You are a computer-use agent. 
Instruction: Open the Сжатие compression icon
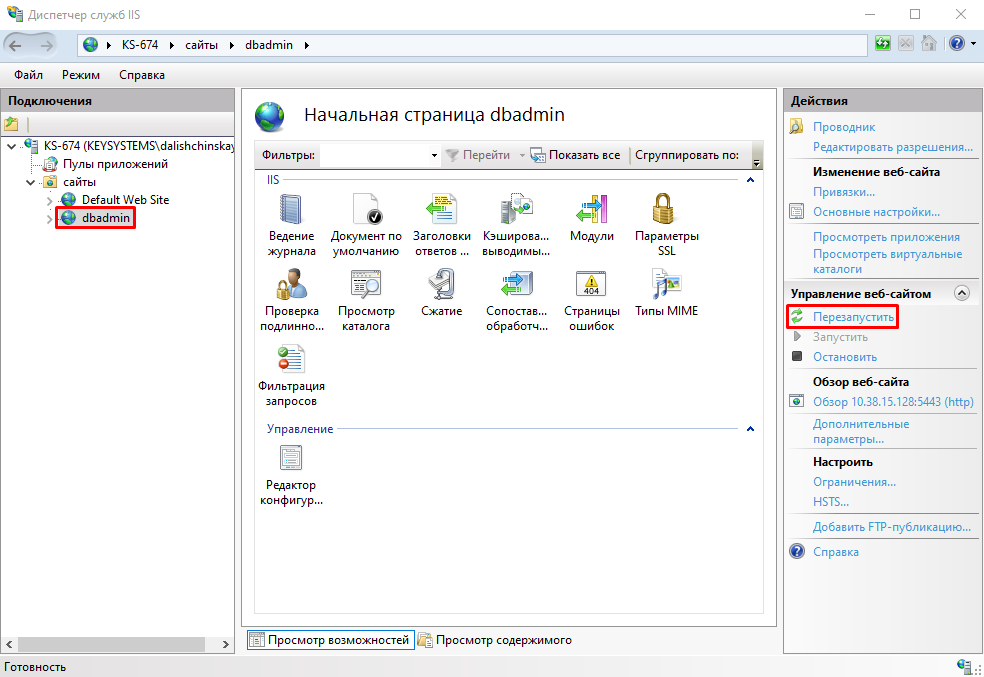tap(441, 286)
